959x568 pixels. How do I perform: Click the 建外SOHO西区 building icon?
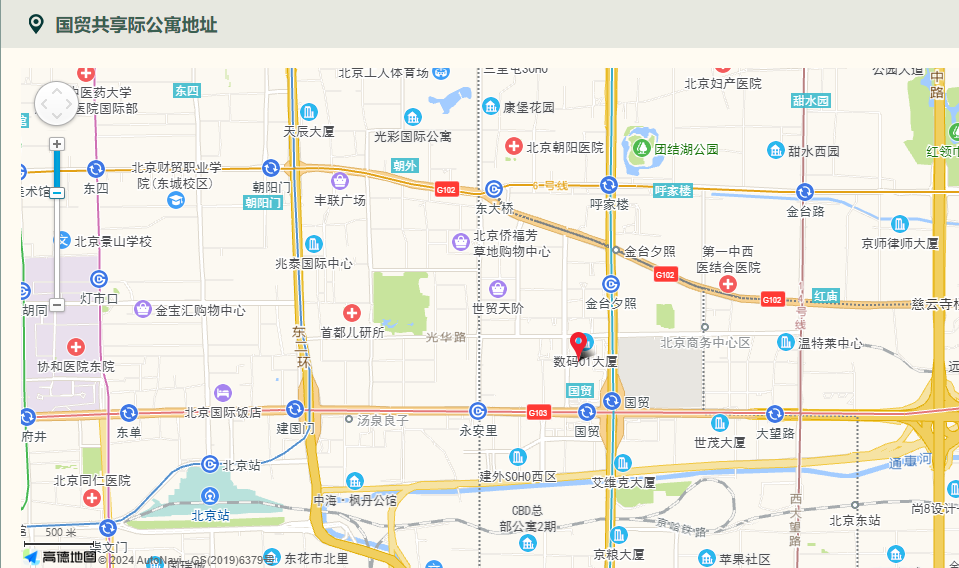tap(518, 457)
